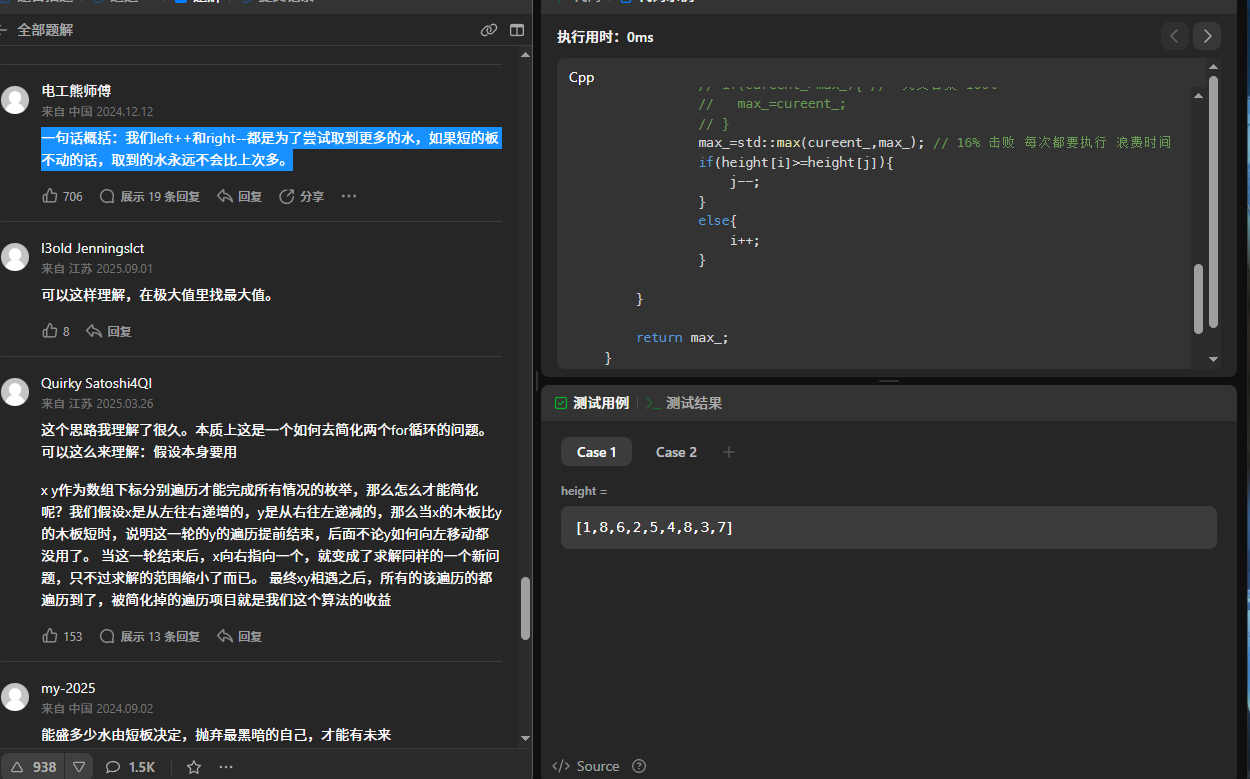Click the Cpp language label

[581, 77]
